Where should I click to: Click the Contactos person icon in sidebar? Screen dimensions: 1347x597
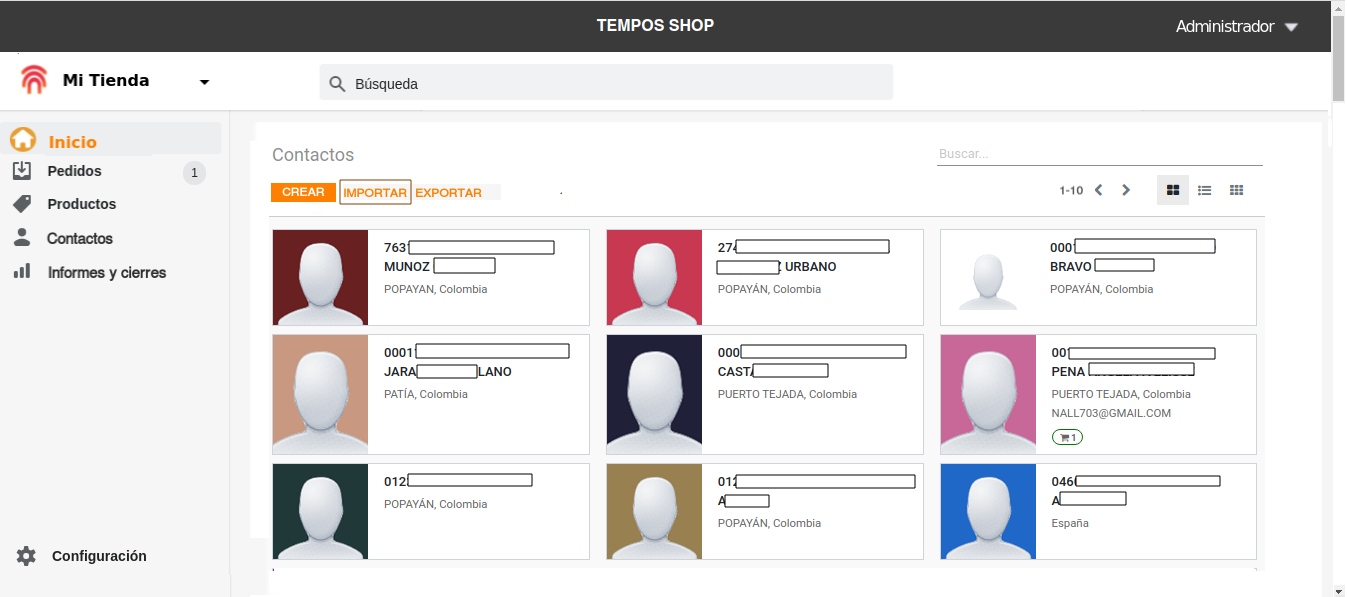tap(22, 238)
